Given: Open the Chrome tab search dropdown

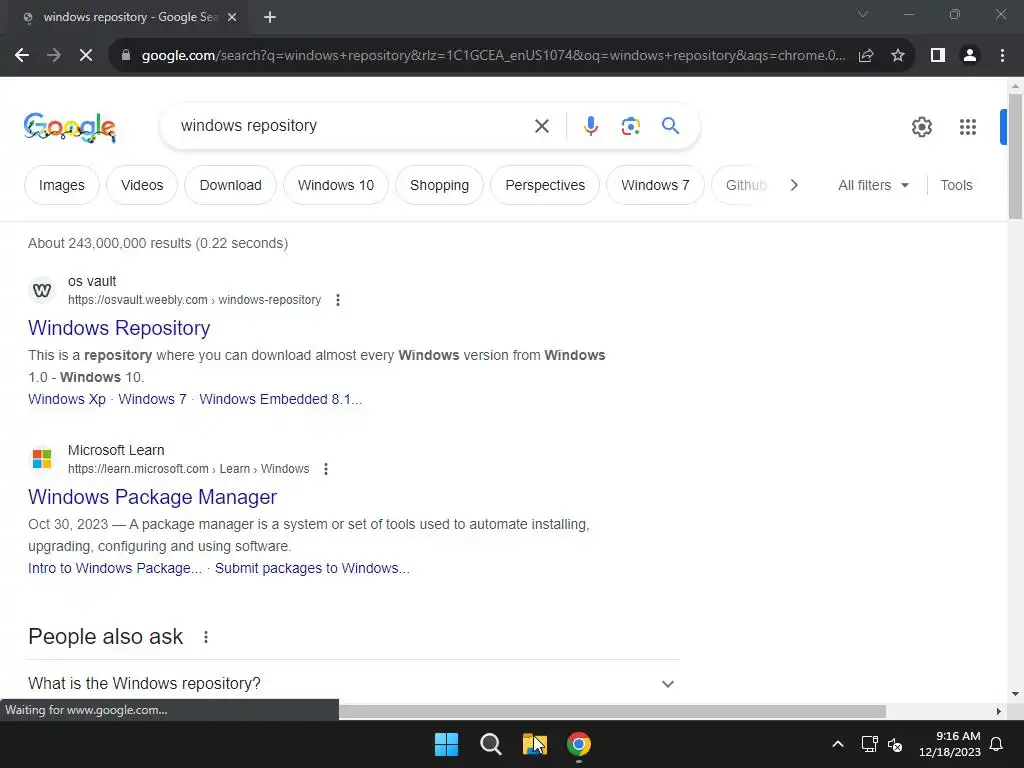Looking at the screenshot, I should pos(863,14).
